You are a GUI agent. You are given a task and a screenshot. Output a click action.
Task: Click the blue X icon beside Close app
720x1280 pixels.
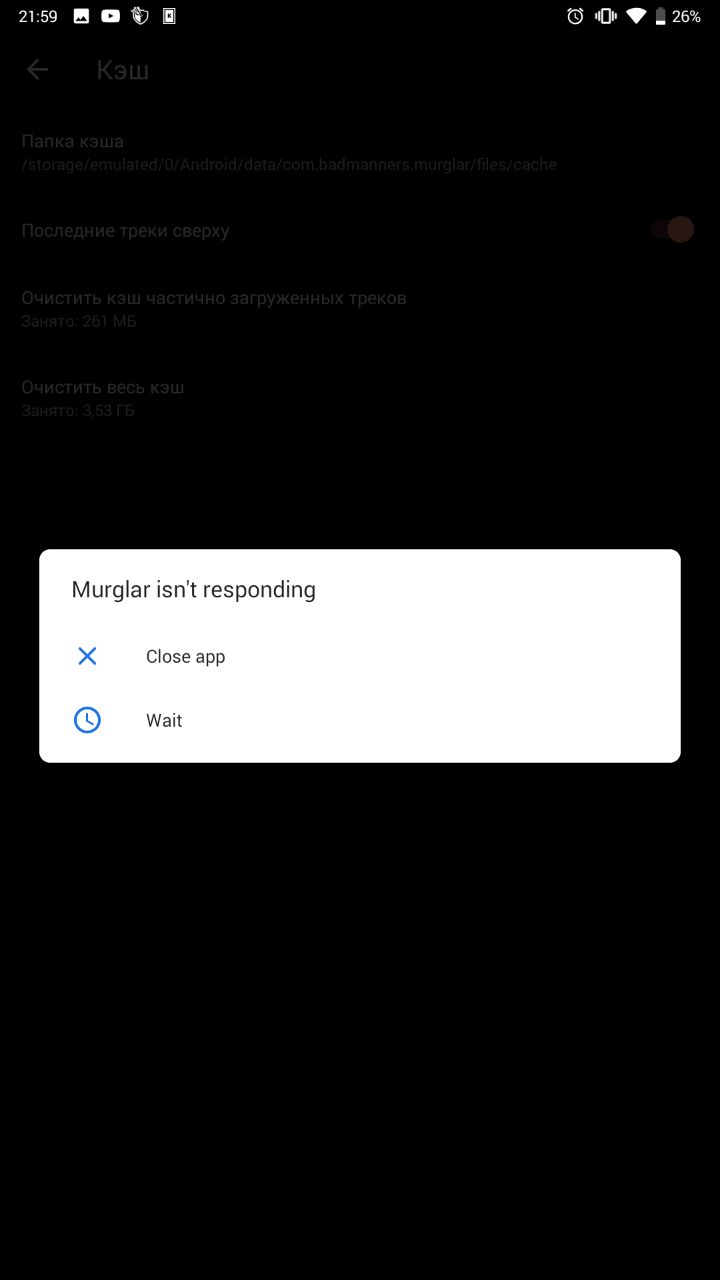tap(87, 656)
